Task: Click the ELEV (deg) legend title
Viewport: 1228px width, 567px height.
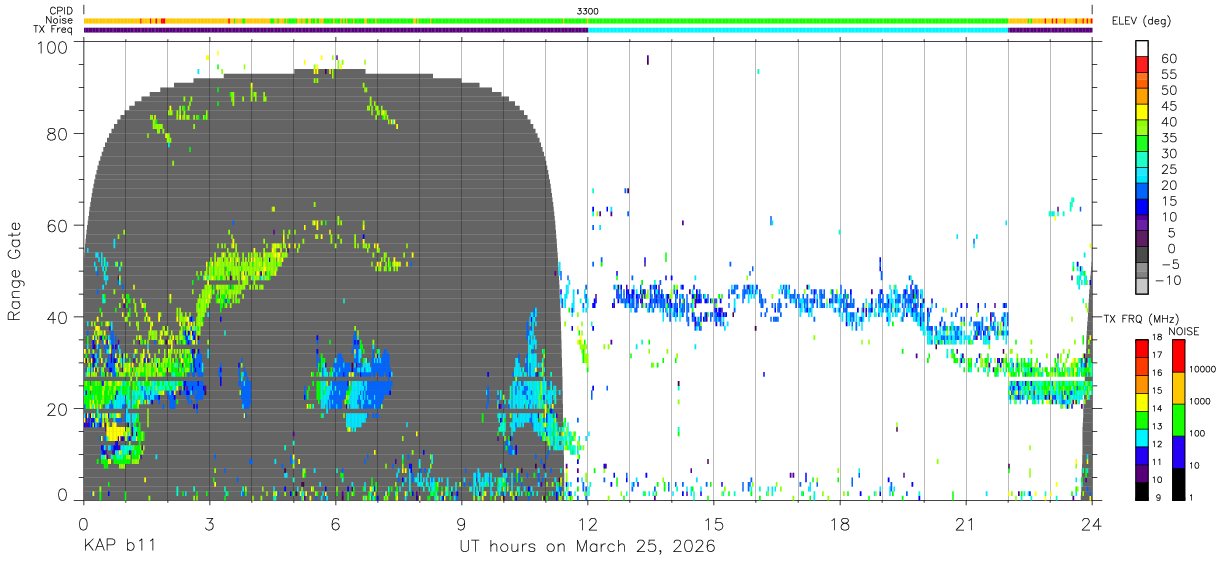Action: tap(1142, 21)
